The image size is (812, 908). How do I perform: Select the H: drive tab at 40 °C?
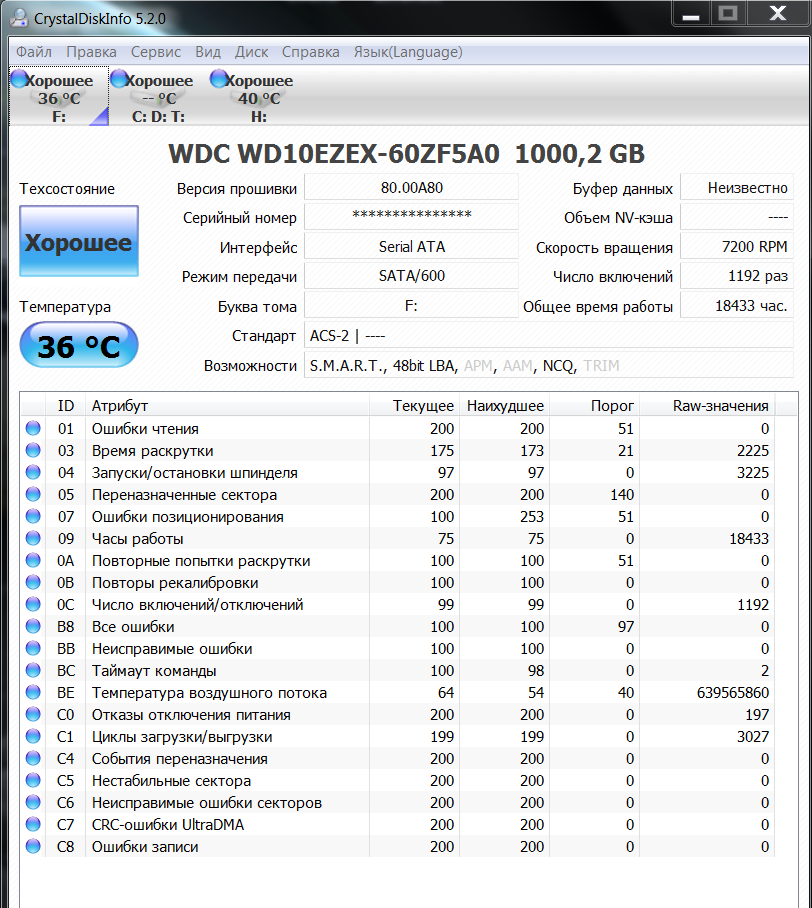(x=258, y=97)
